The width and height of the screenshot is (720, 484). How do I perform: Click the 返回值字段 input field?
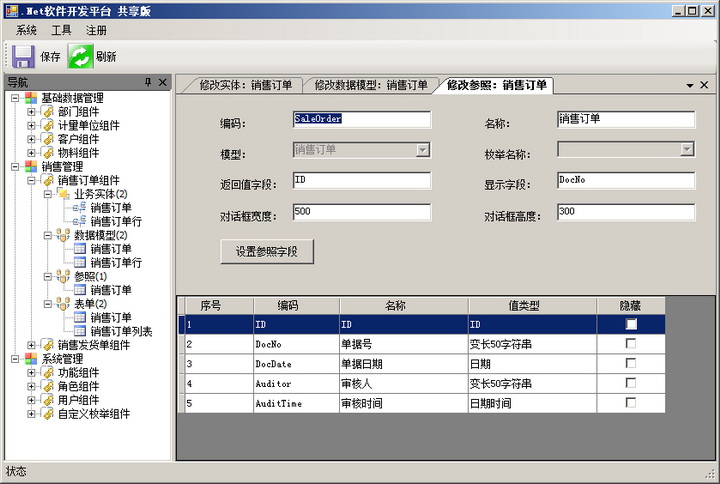[x=362, y=180]
